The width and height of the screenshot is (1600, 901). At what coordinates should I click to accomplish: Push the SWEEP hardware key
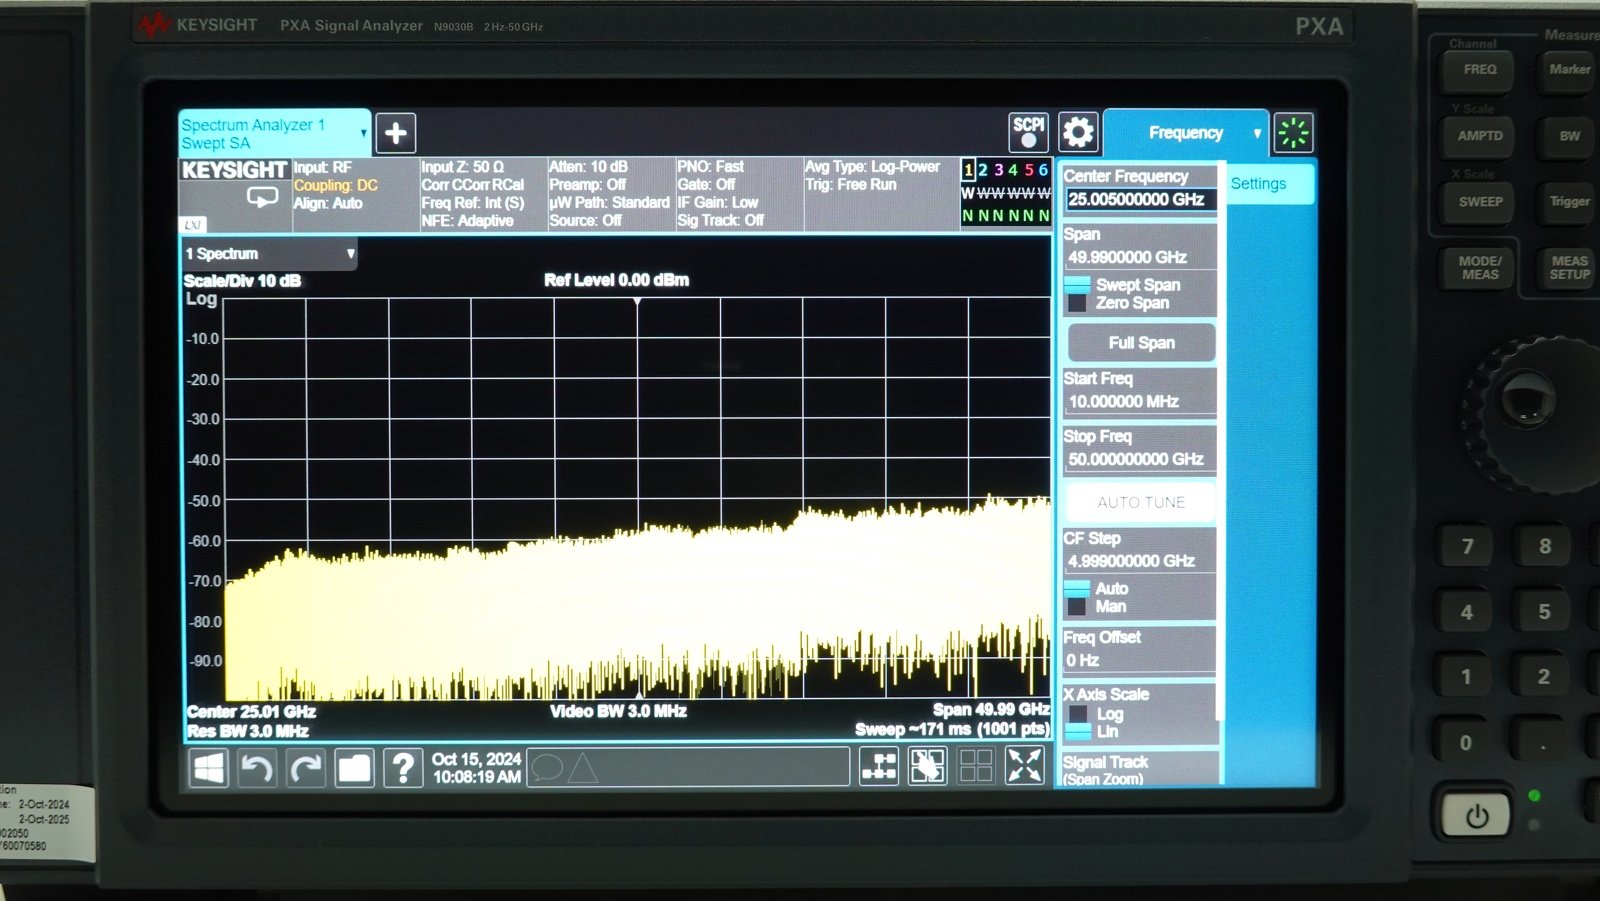[1480, 202]
